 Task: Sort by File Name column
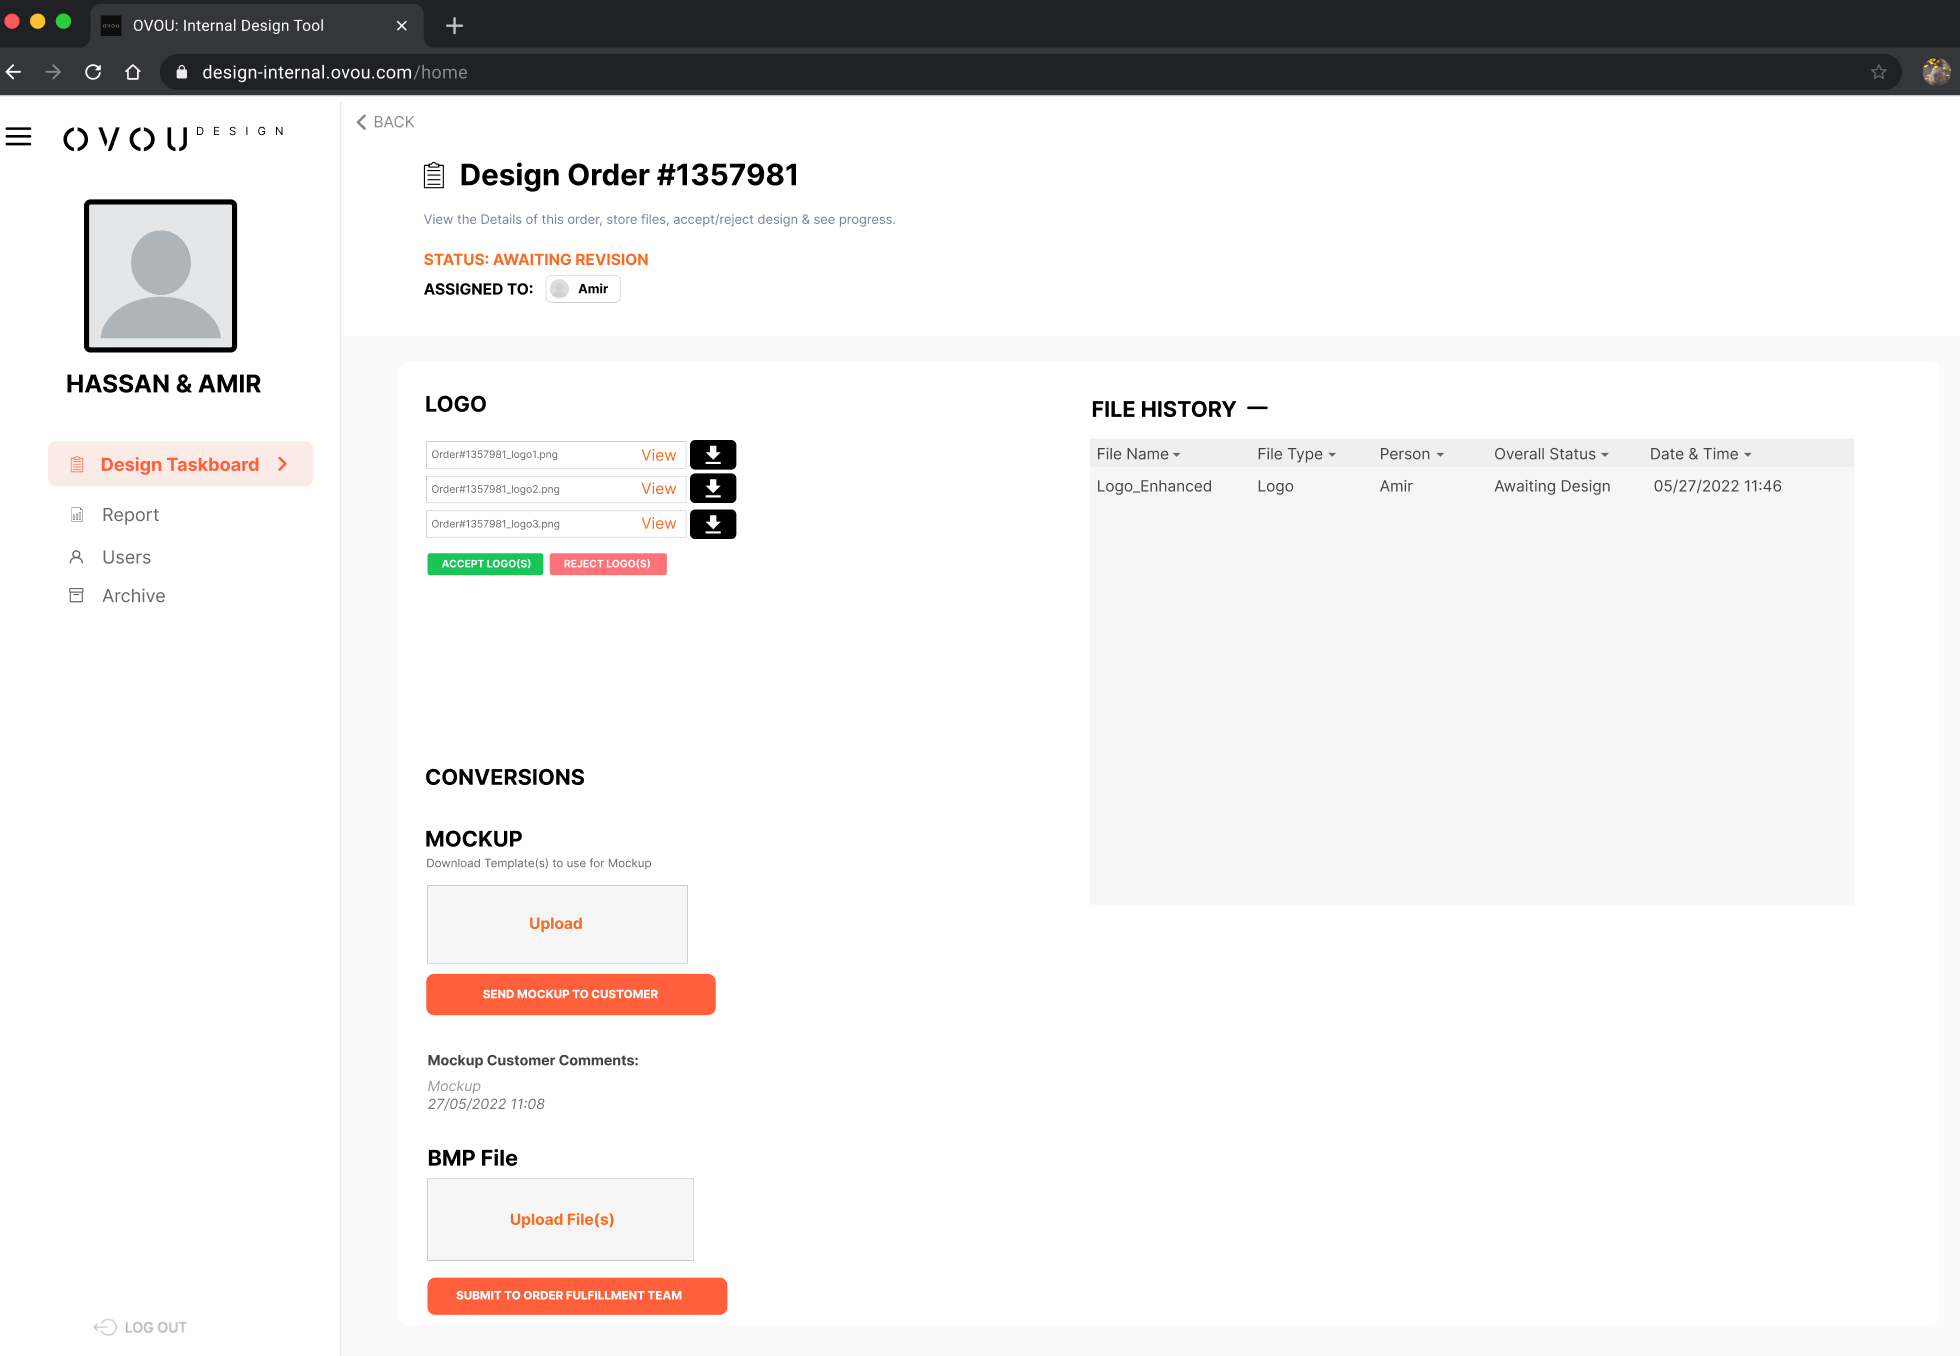tap(1138, 454)
